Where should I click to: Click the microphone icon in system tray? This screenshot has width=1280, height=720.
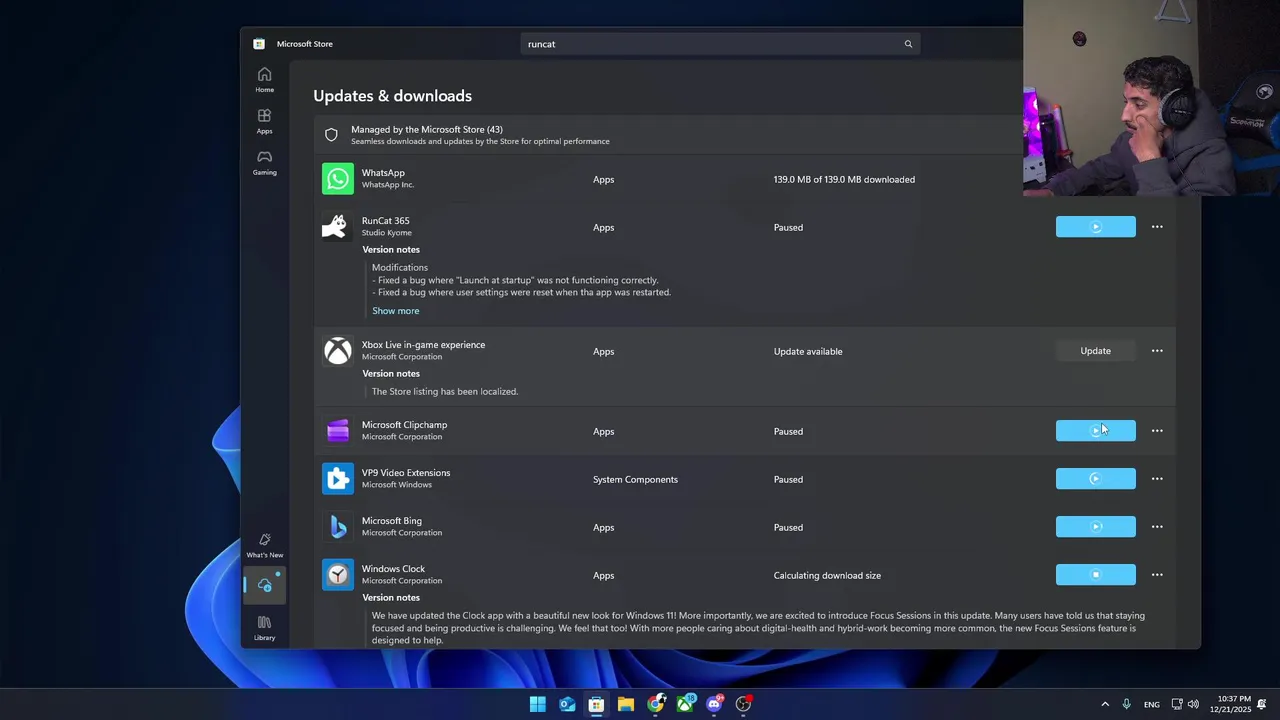click(x=1126, y=704)
